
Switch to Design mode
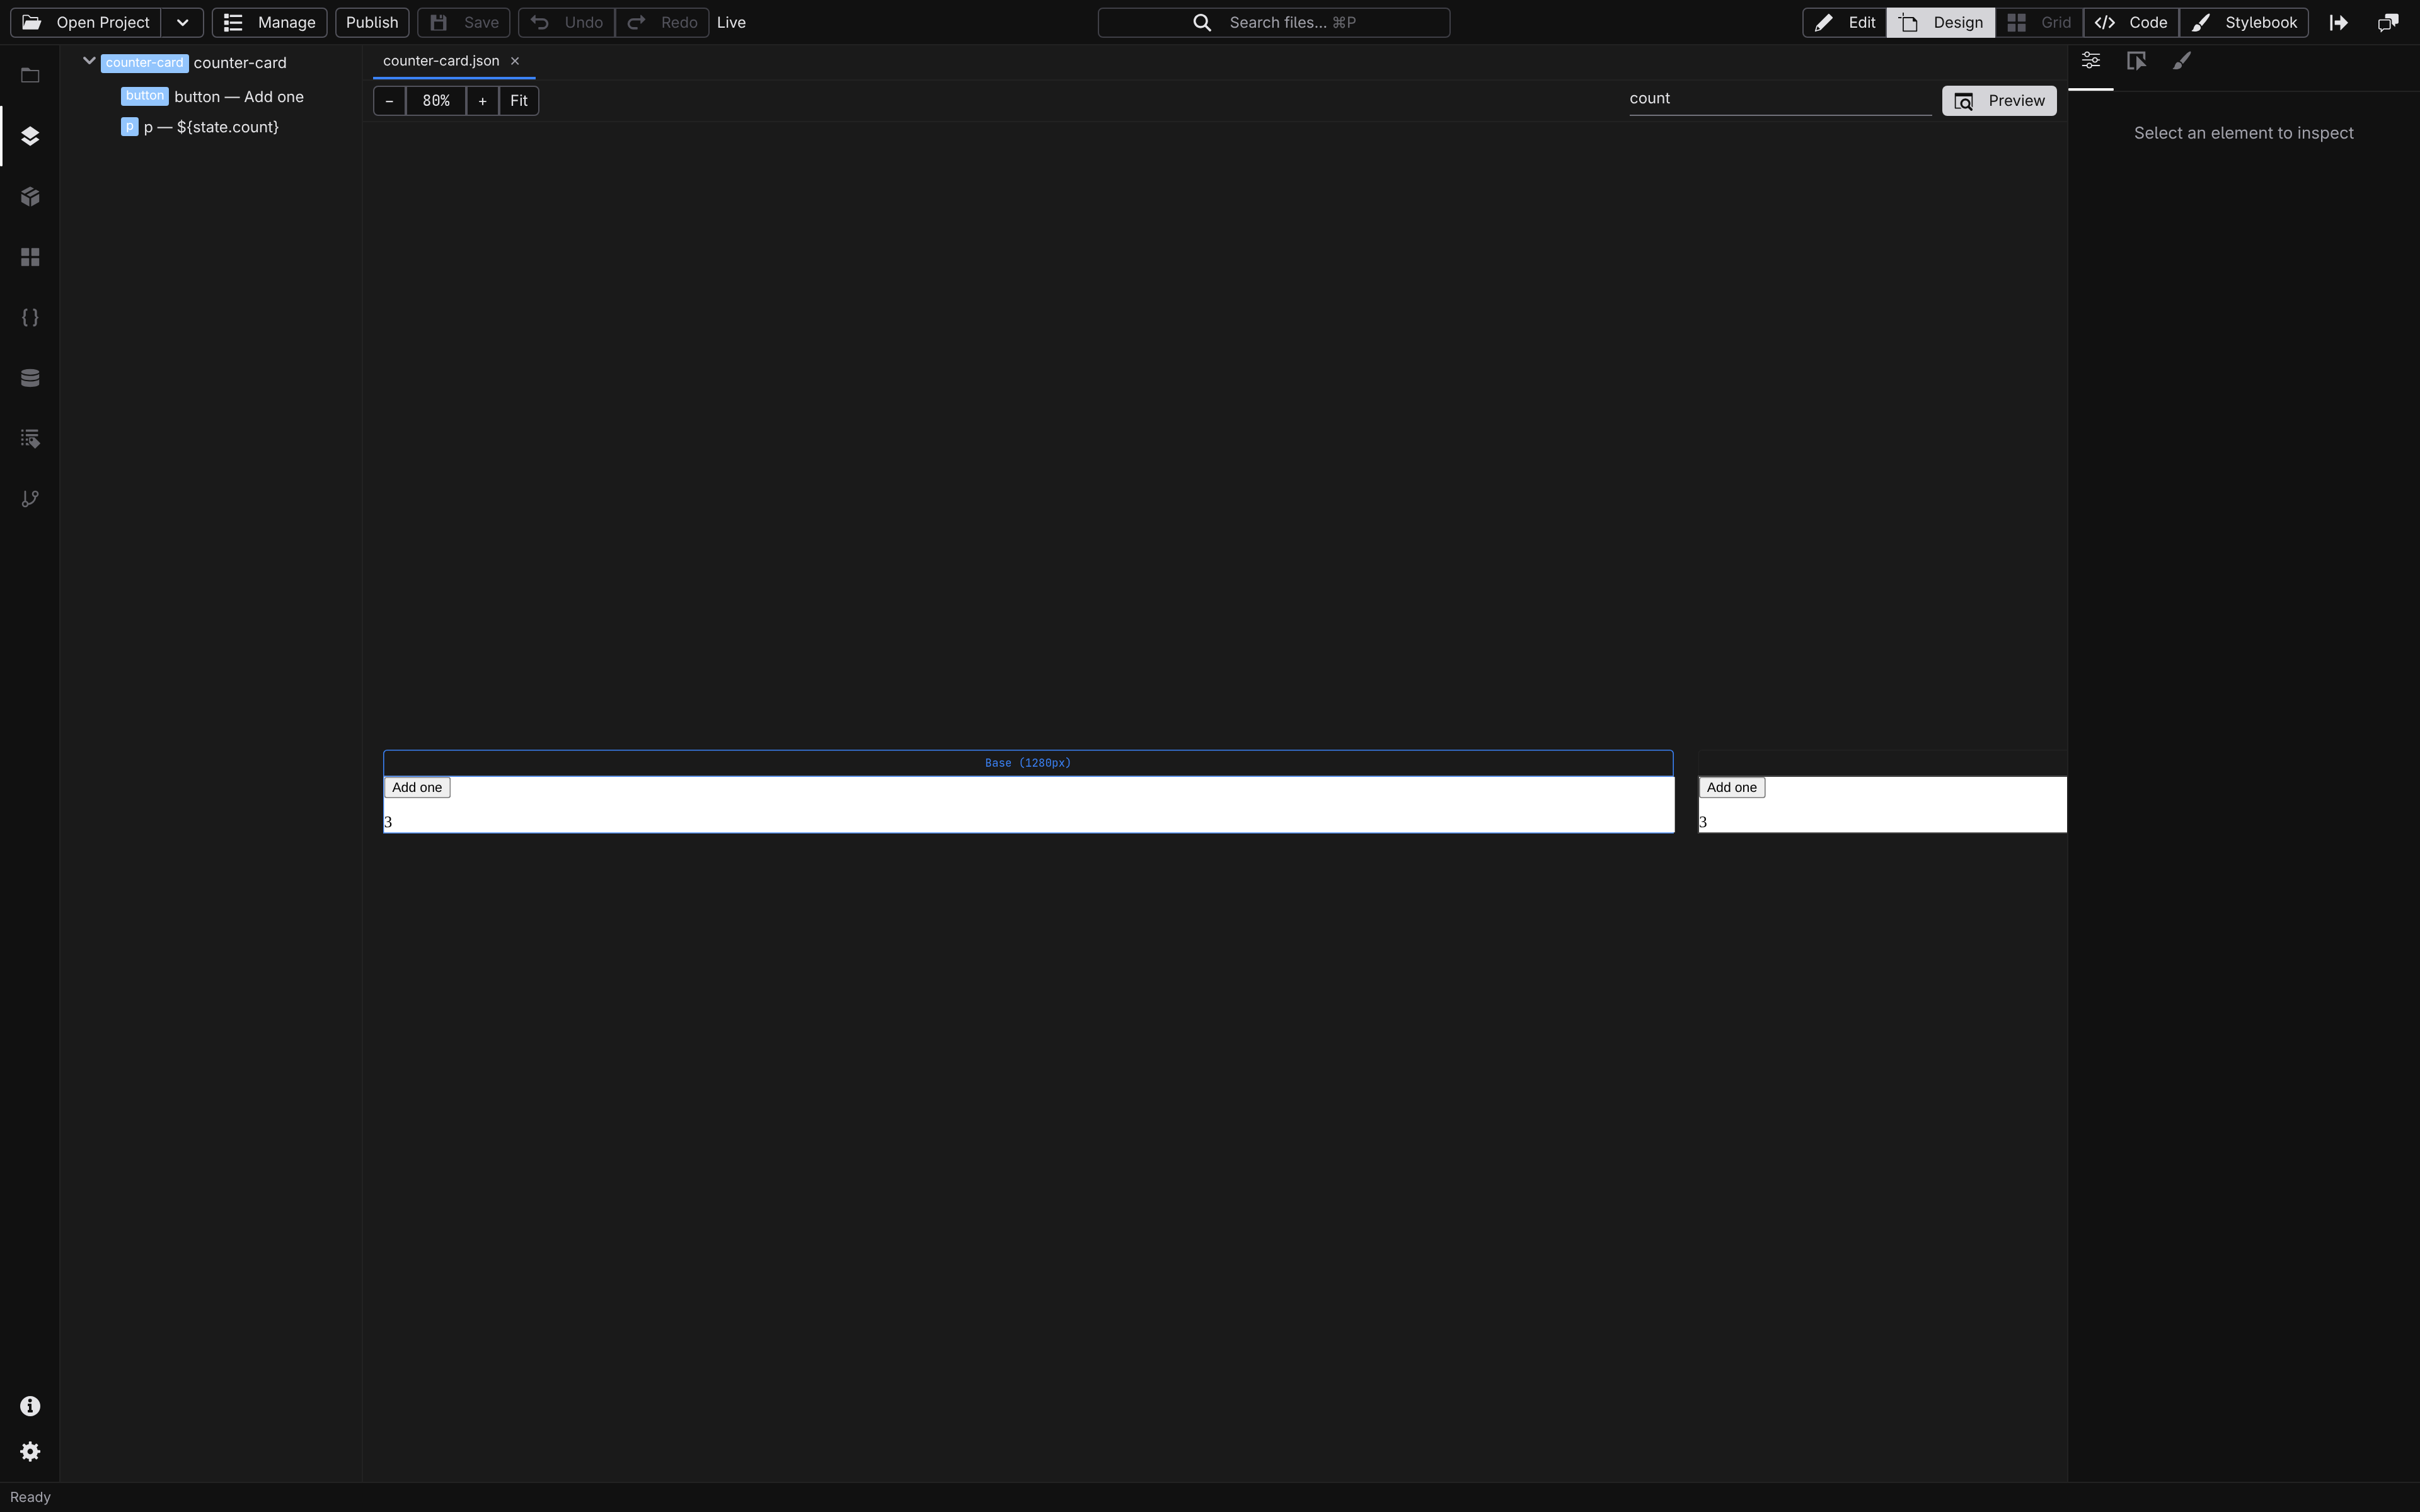coord(1941,22)
